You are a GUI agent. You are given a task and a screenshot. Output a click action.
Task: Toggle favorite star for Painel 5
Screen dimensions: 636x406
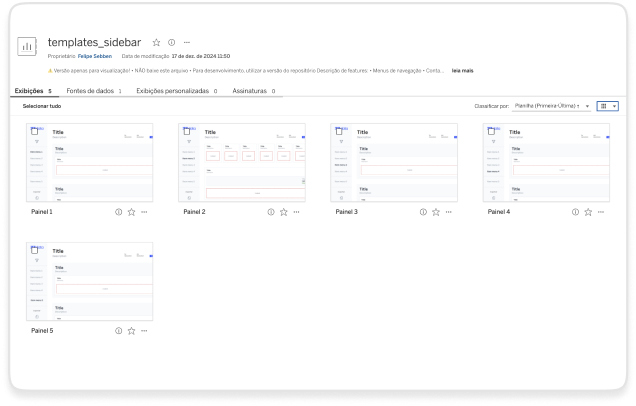(131, 330)
